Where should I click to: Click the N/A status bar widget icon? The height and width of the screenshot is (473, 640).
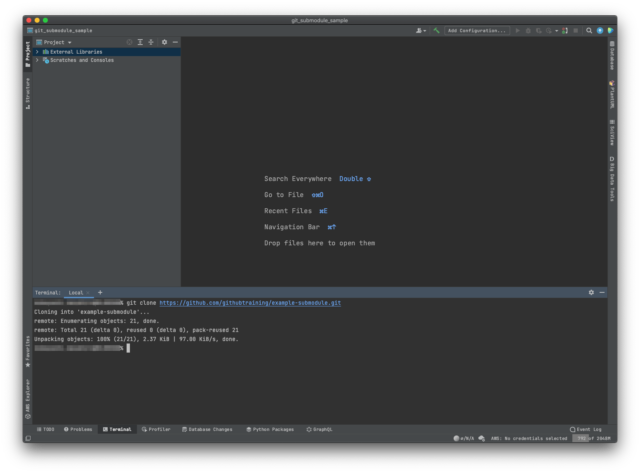click(x=464, y=438)
